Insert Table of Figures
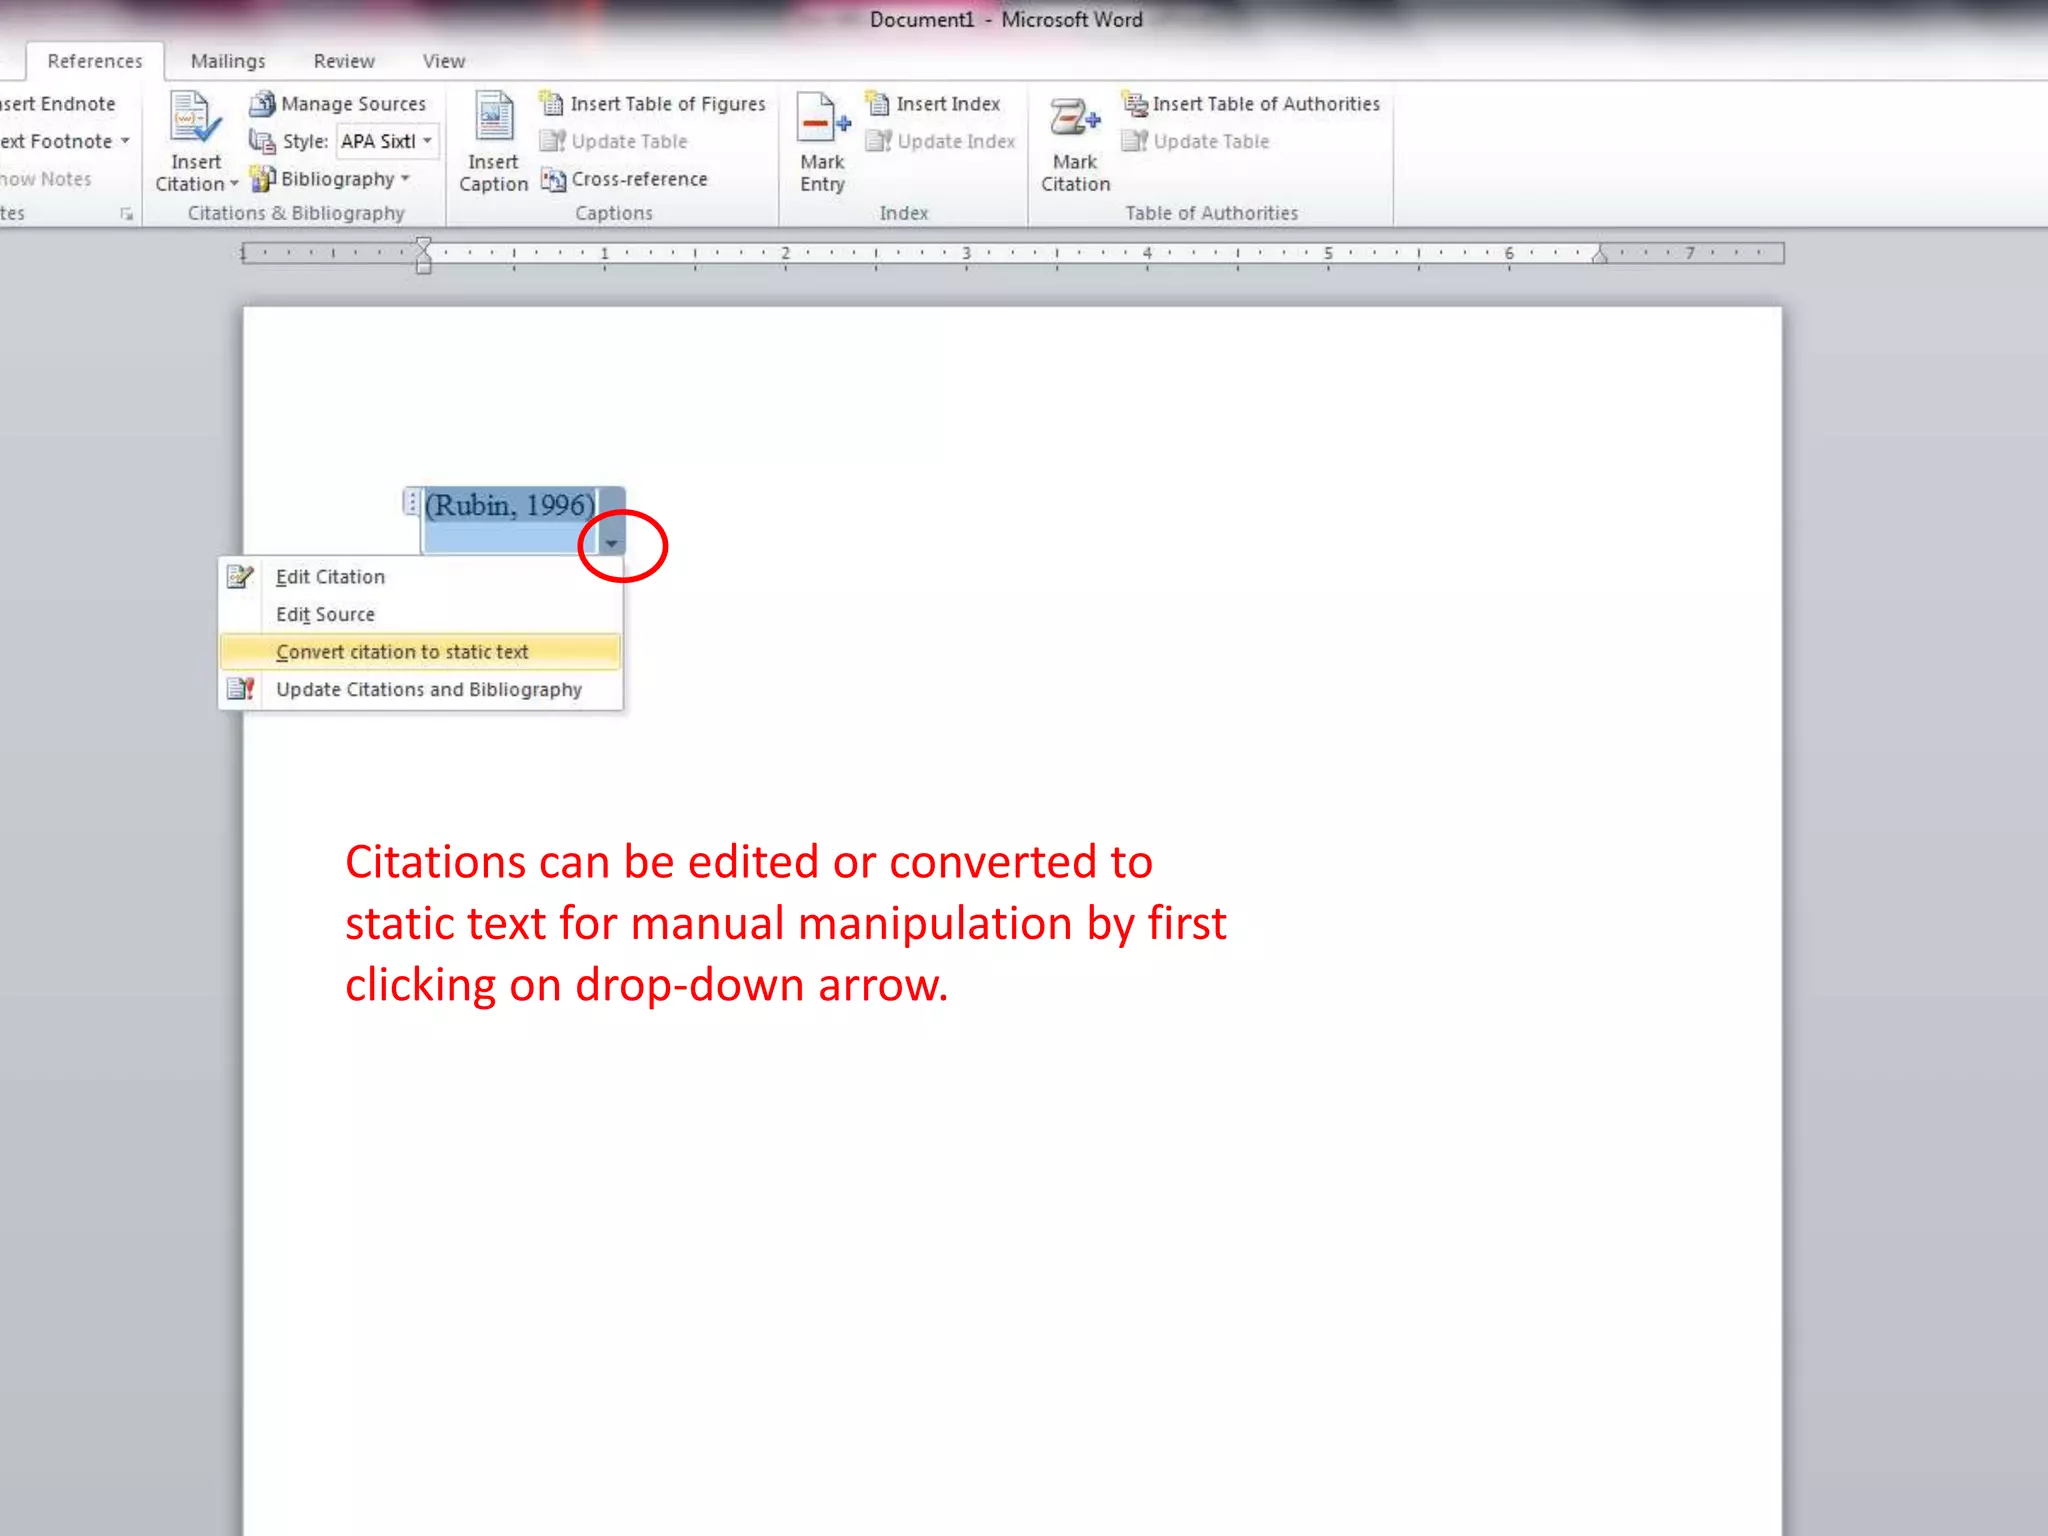 click(652, 104)
